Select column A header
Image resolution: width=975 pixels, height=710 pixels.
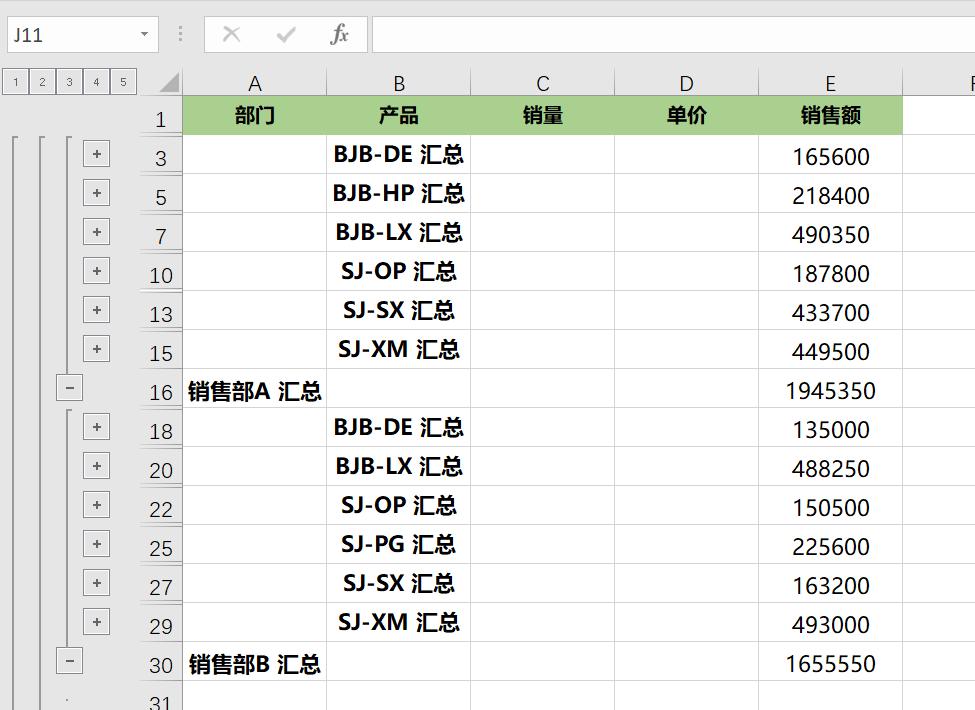point(254,83)
